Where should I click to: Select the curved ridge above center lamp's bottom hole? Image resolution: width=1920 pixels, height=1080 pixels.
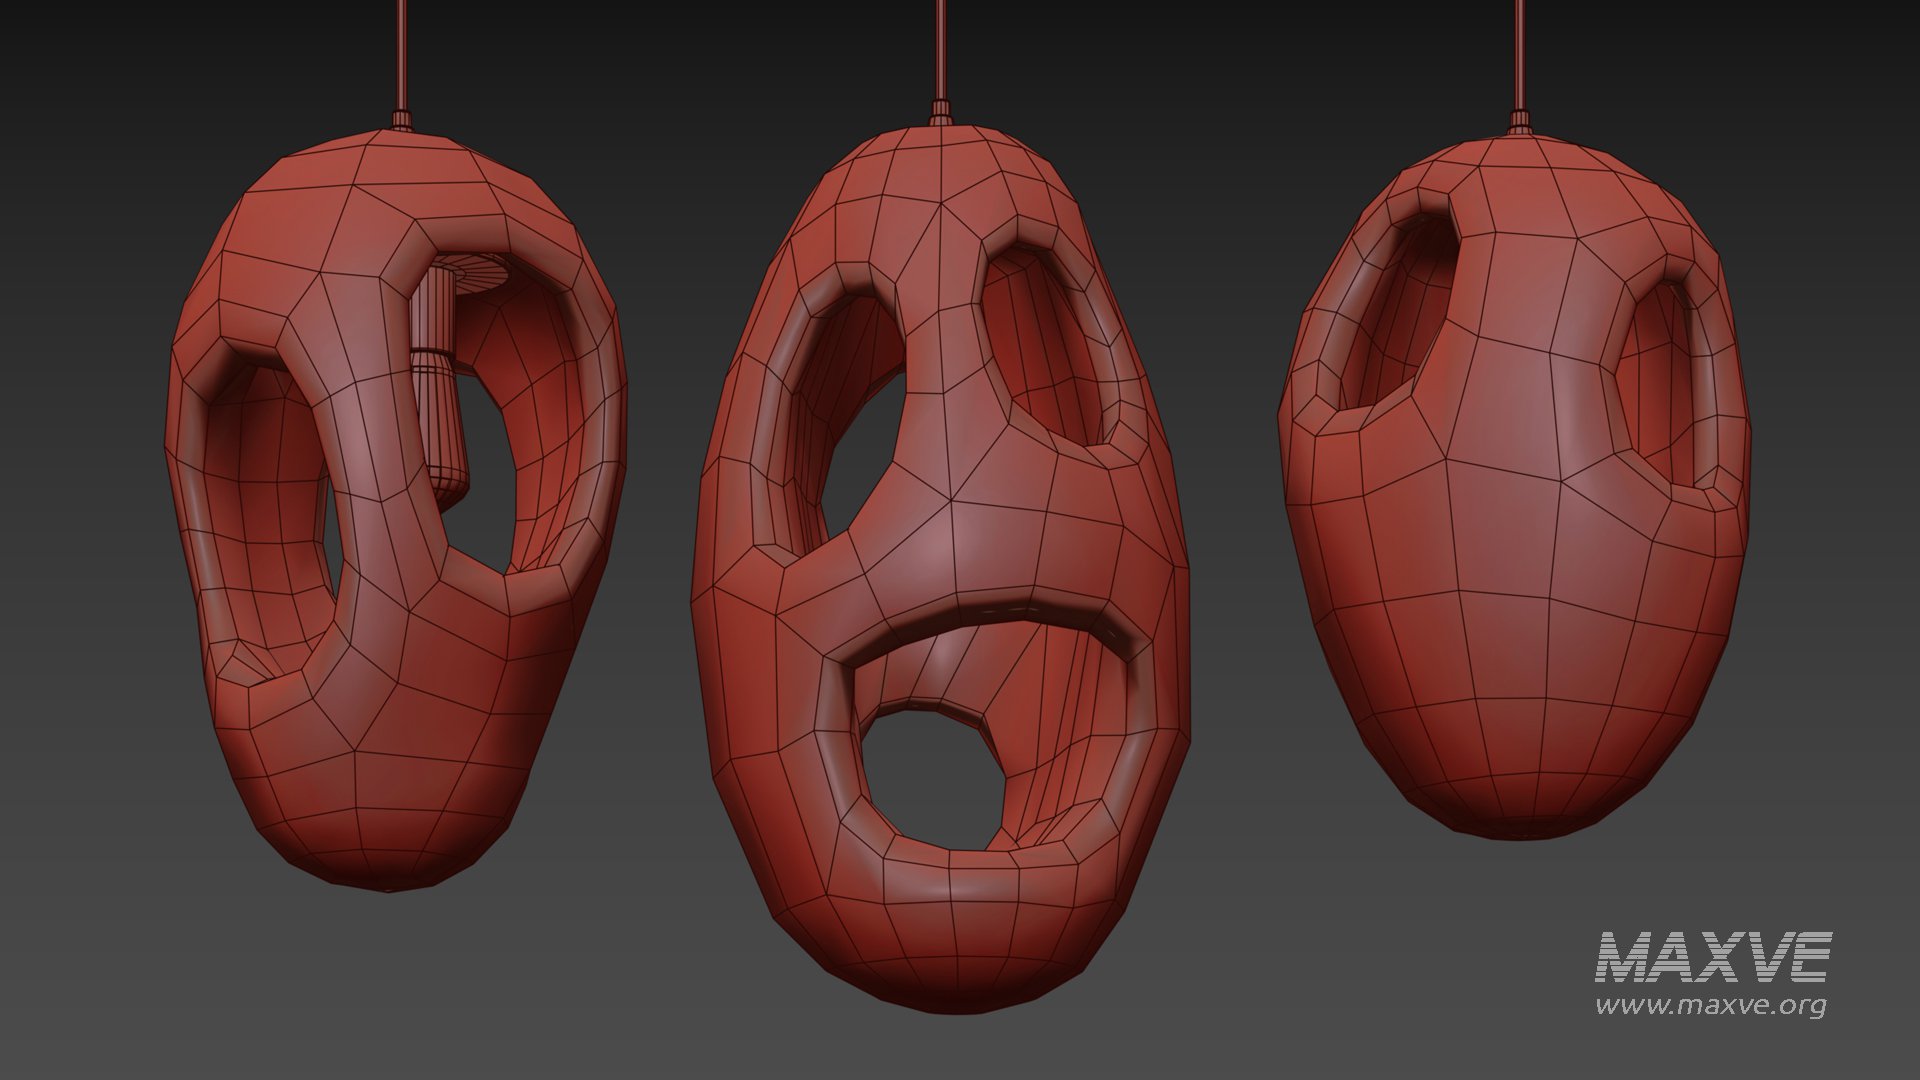point(995,610)
